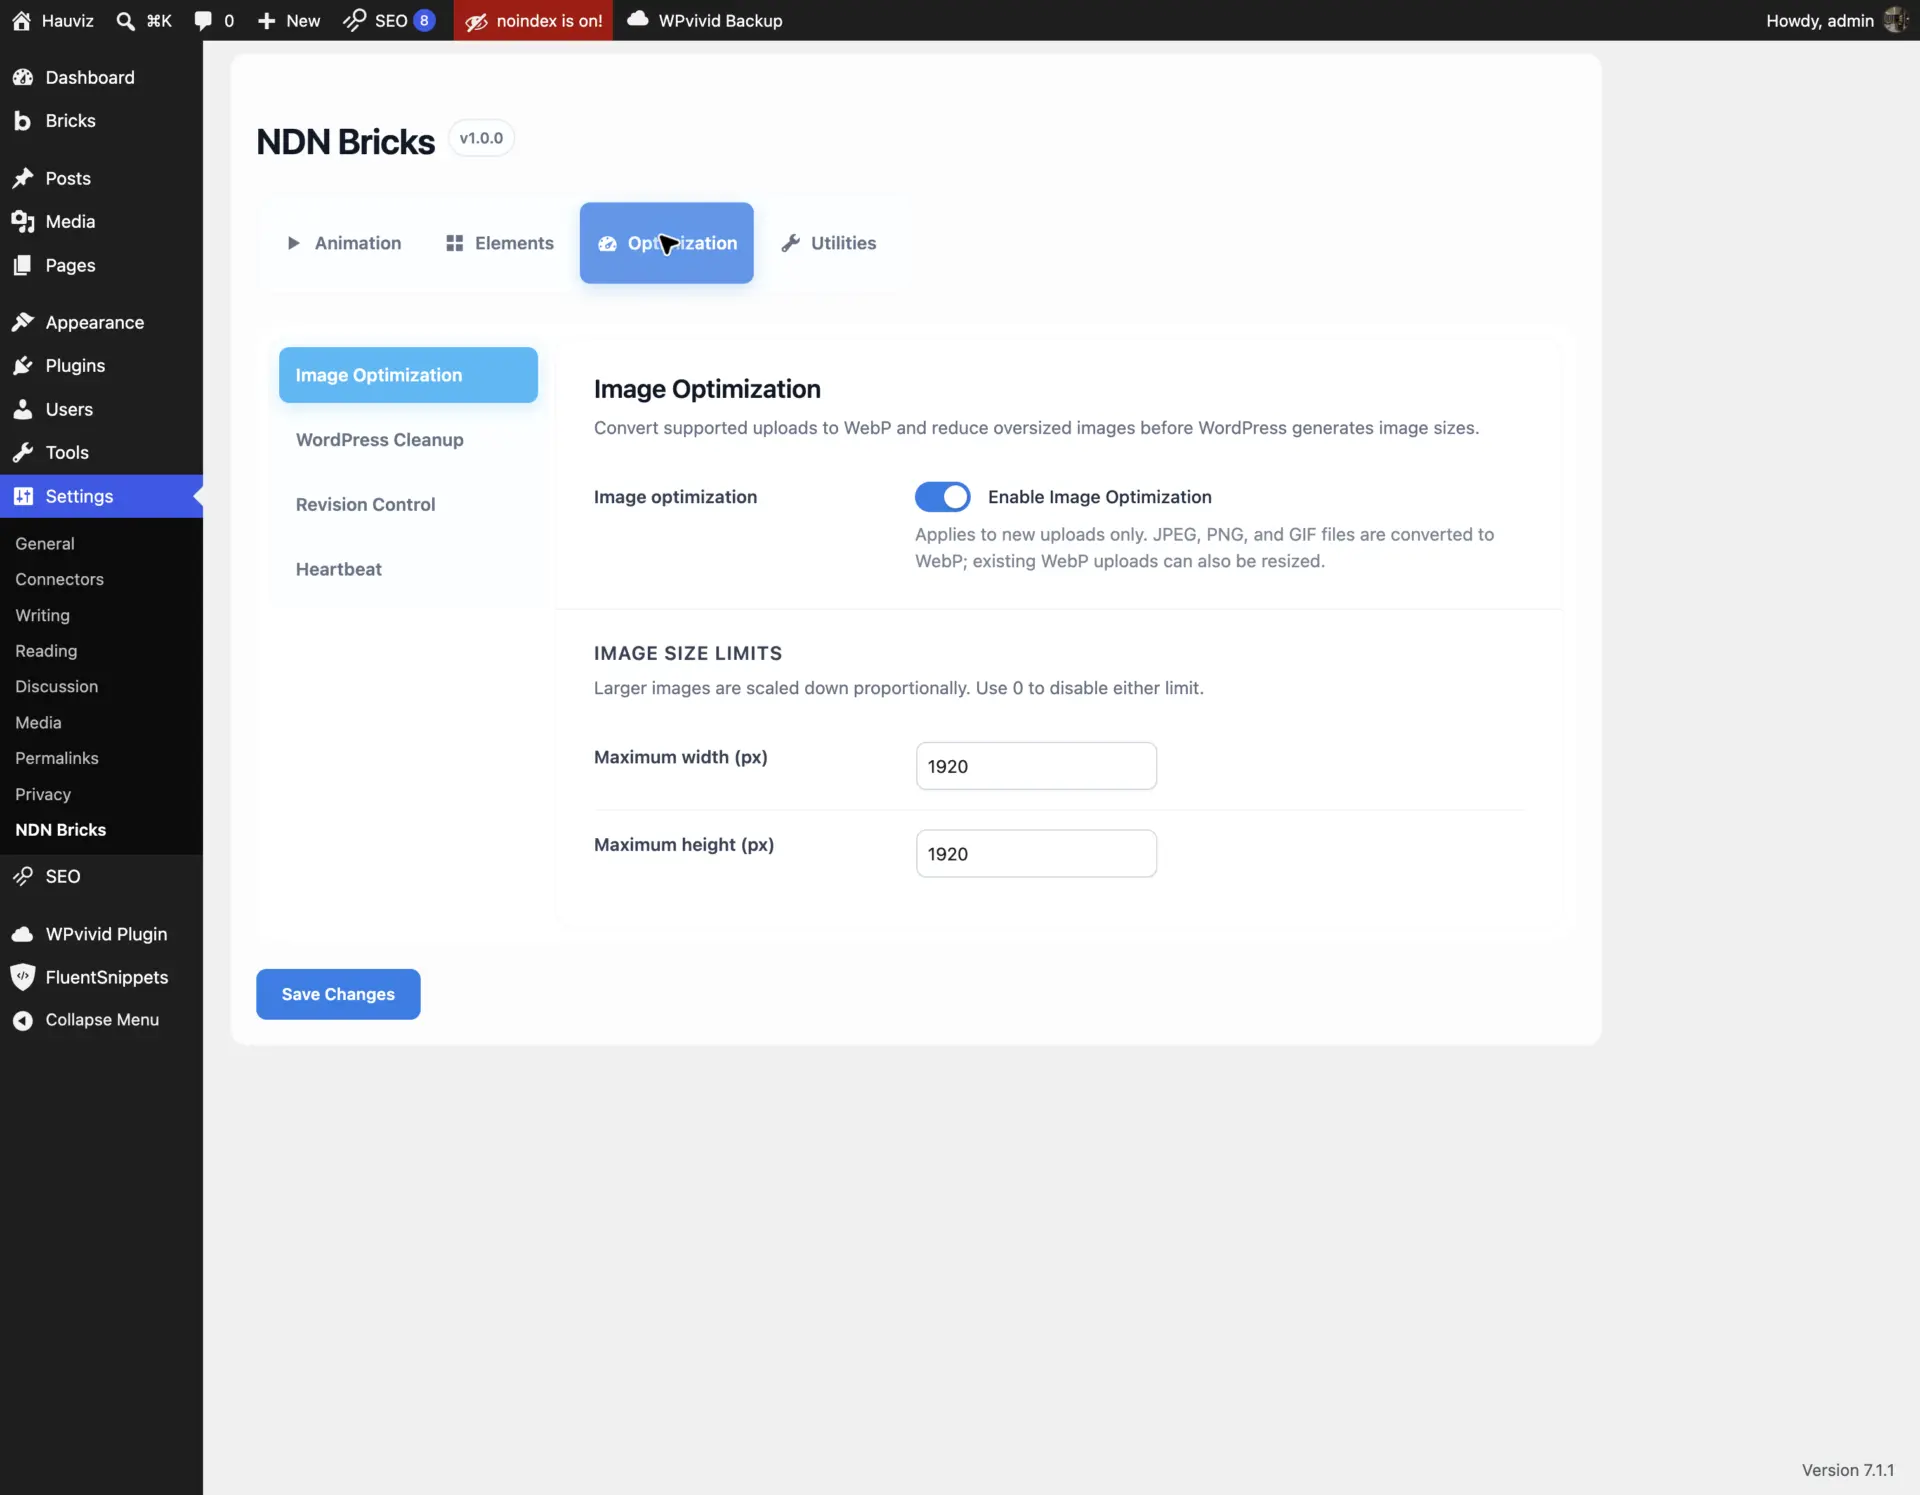Open Reading settings submenu link
This screenshot has width=1920, height=1495.
(46, 651)
